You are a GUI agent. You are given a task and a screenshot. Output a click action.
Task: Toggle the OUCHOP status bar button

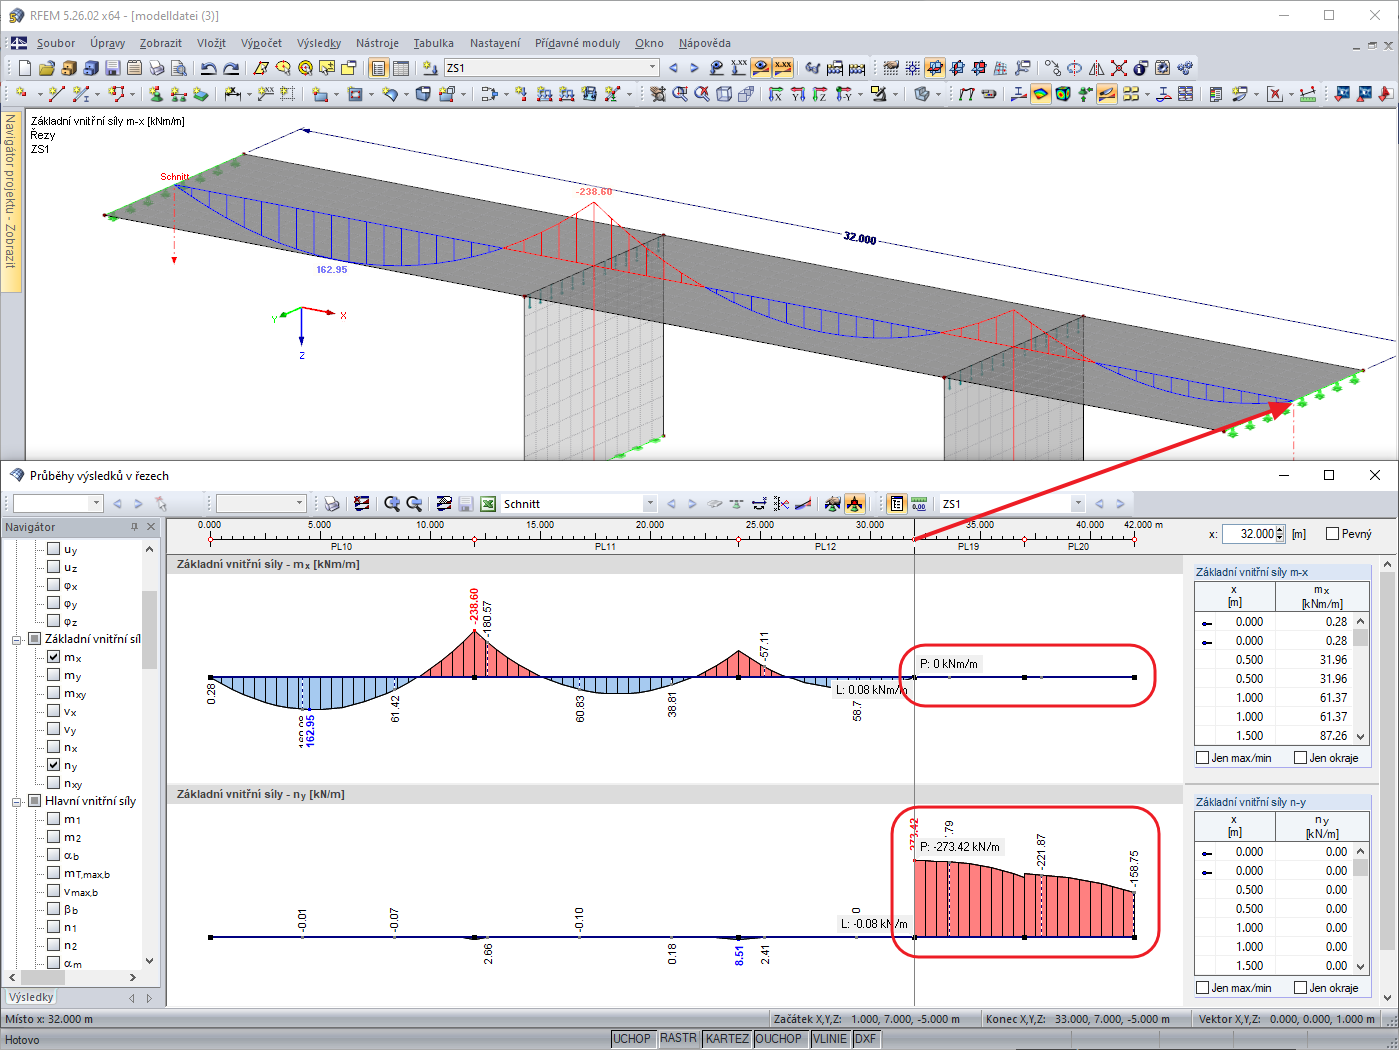pyautogui.click(x=779, y=1039)
